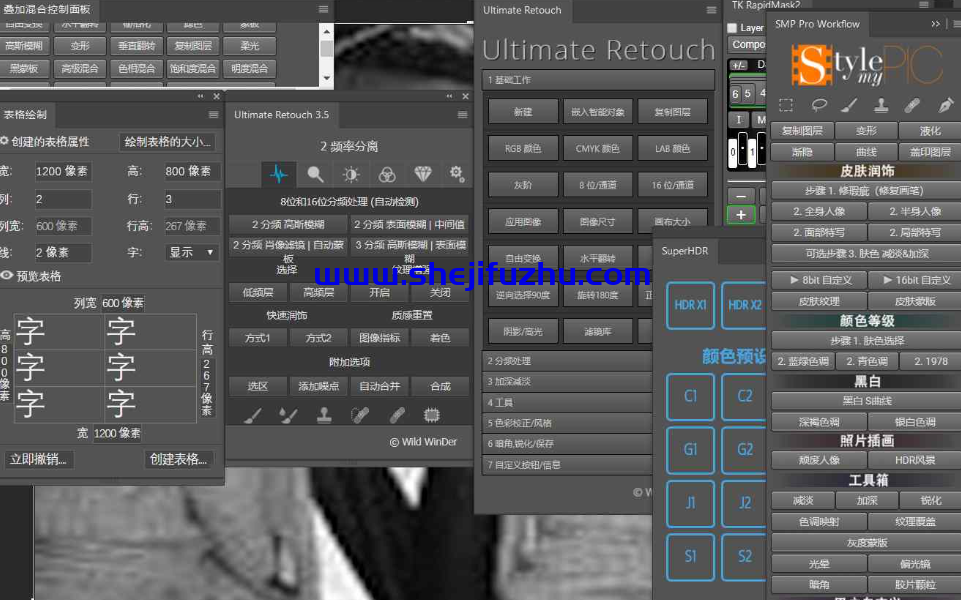961x600 pixels.
Task: Open the color circles tab icon
Action: click(x=387, y=175)
